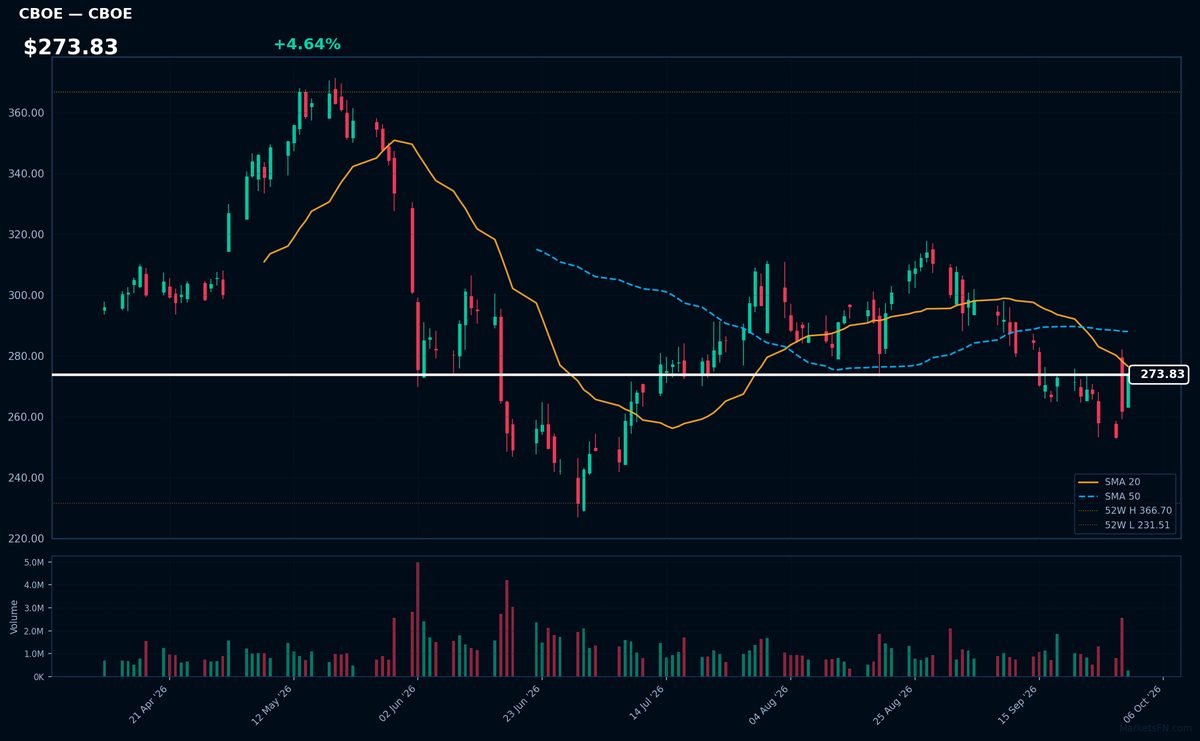Click the 02 Jun '26 date label
Screen dimensions: 1200x741
tap(398, 705)
